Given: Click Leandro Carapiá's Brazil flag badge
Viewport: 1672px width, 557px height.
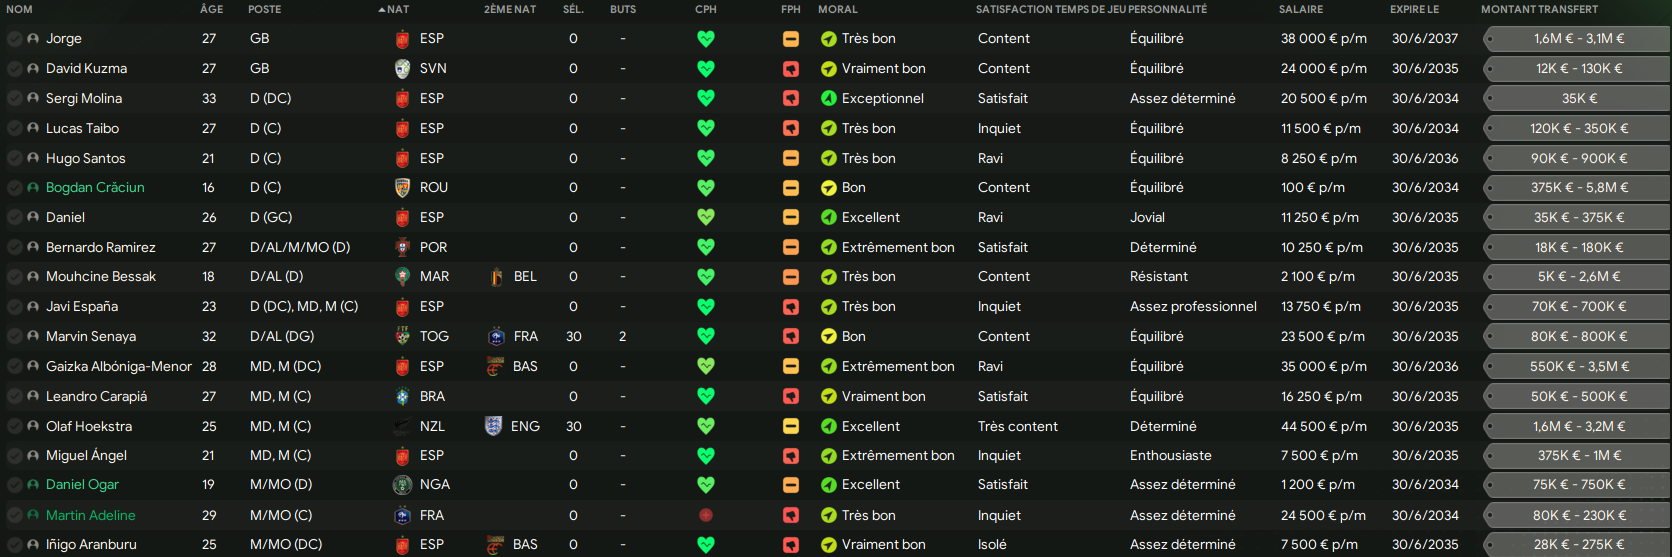Looking at the screenshot, I should pos(402,396).
